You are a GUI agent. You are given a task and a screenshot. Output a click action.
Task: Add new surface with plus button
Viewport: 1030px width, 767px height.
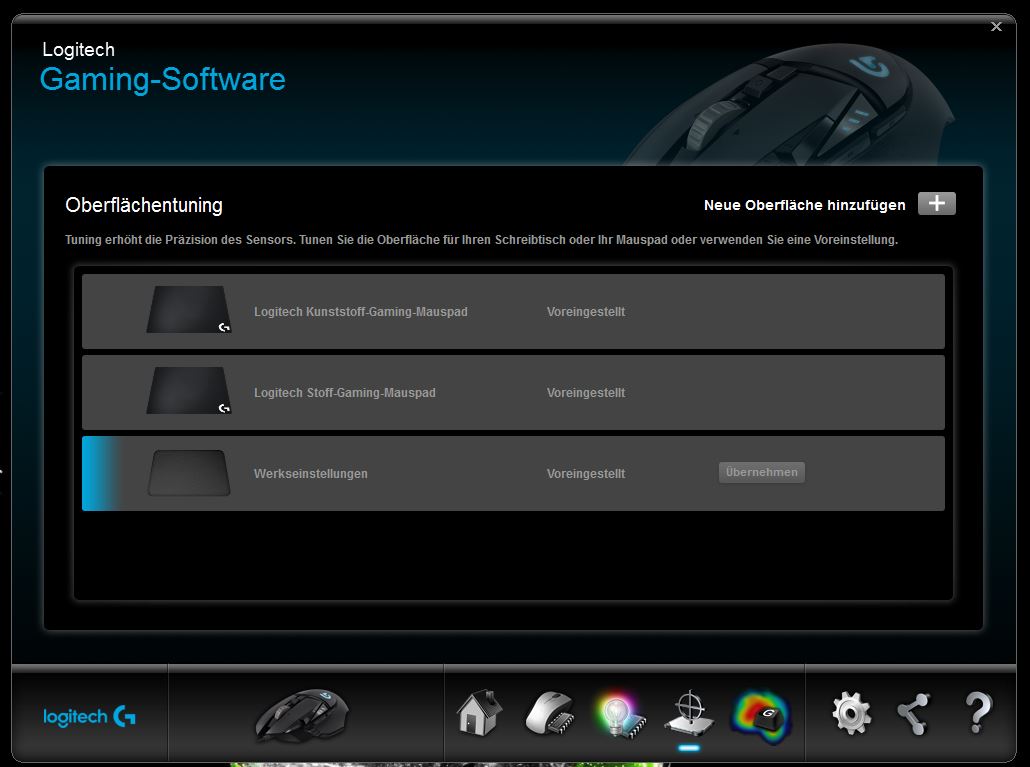tap(936, 204)
